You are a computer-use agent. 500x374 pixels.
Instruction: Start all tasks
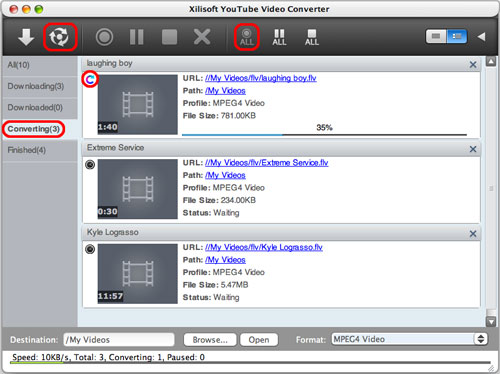[x=247, y=37]
